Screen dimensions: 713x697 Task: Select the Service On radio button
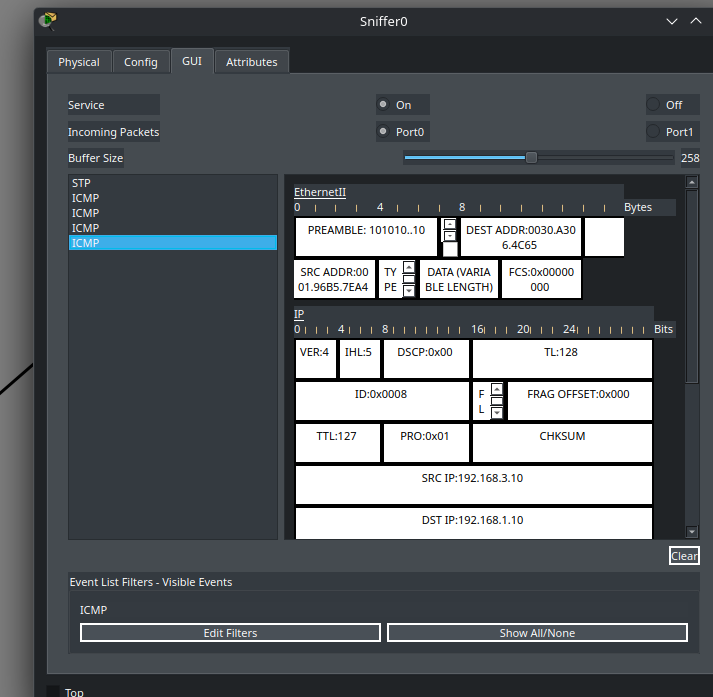[x=384, y=105]
